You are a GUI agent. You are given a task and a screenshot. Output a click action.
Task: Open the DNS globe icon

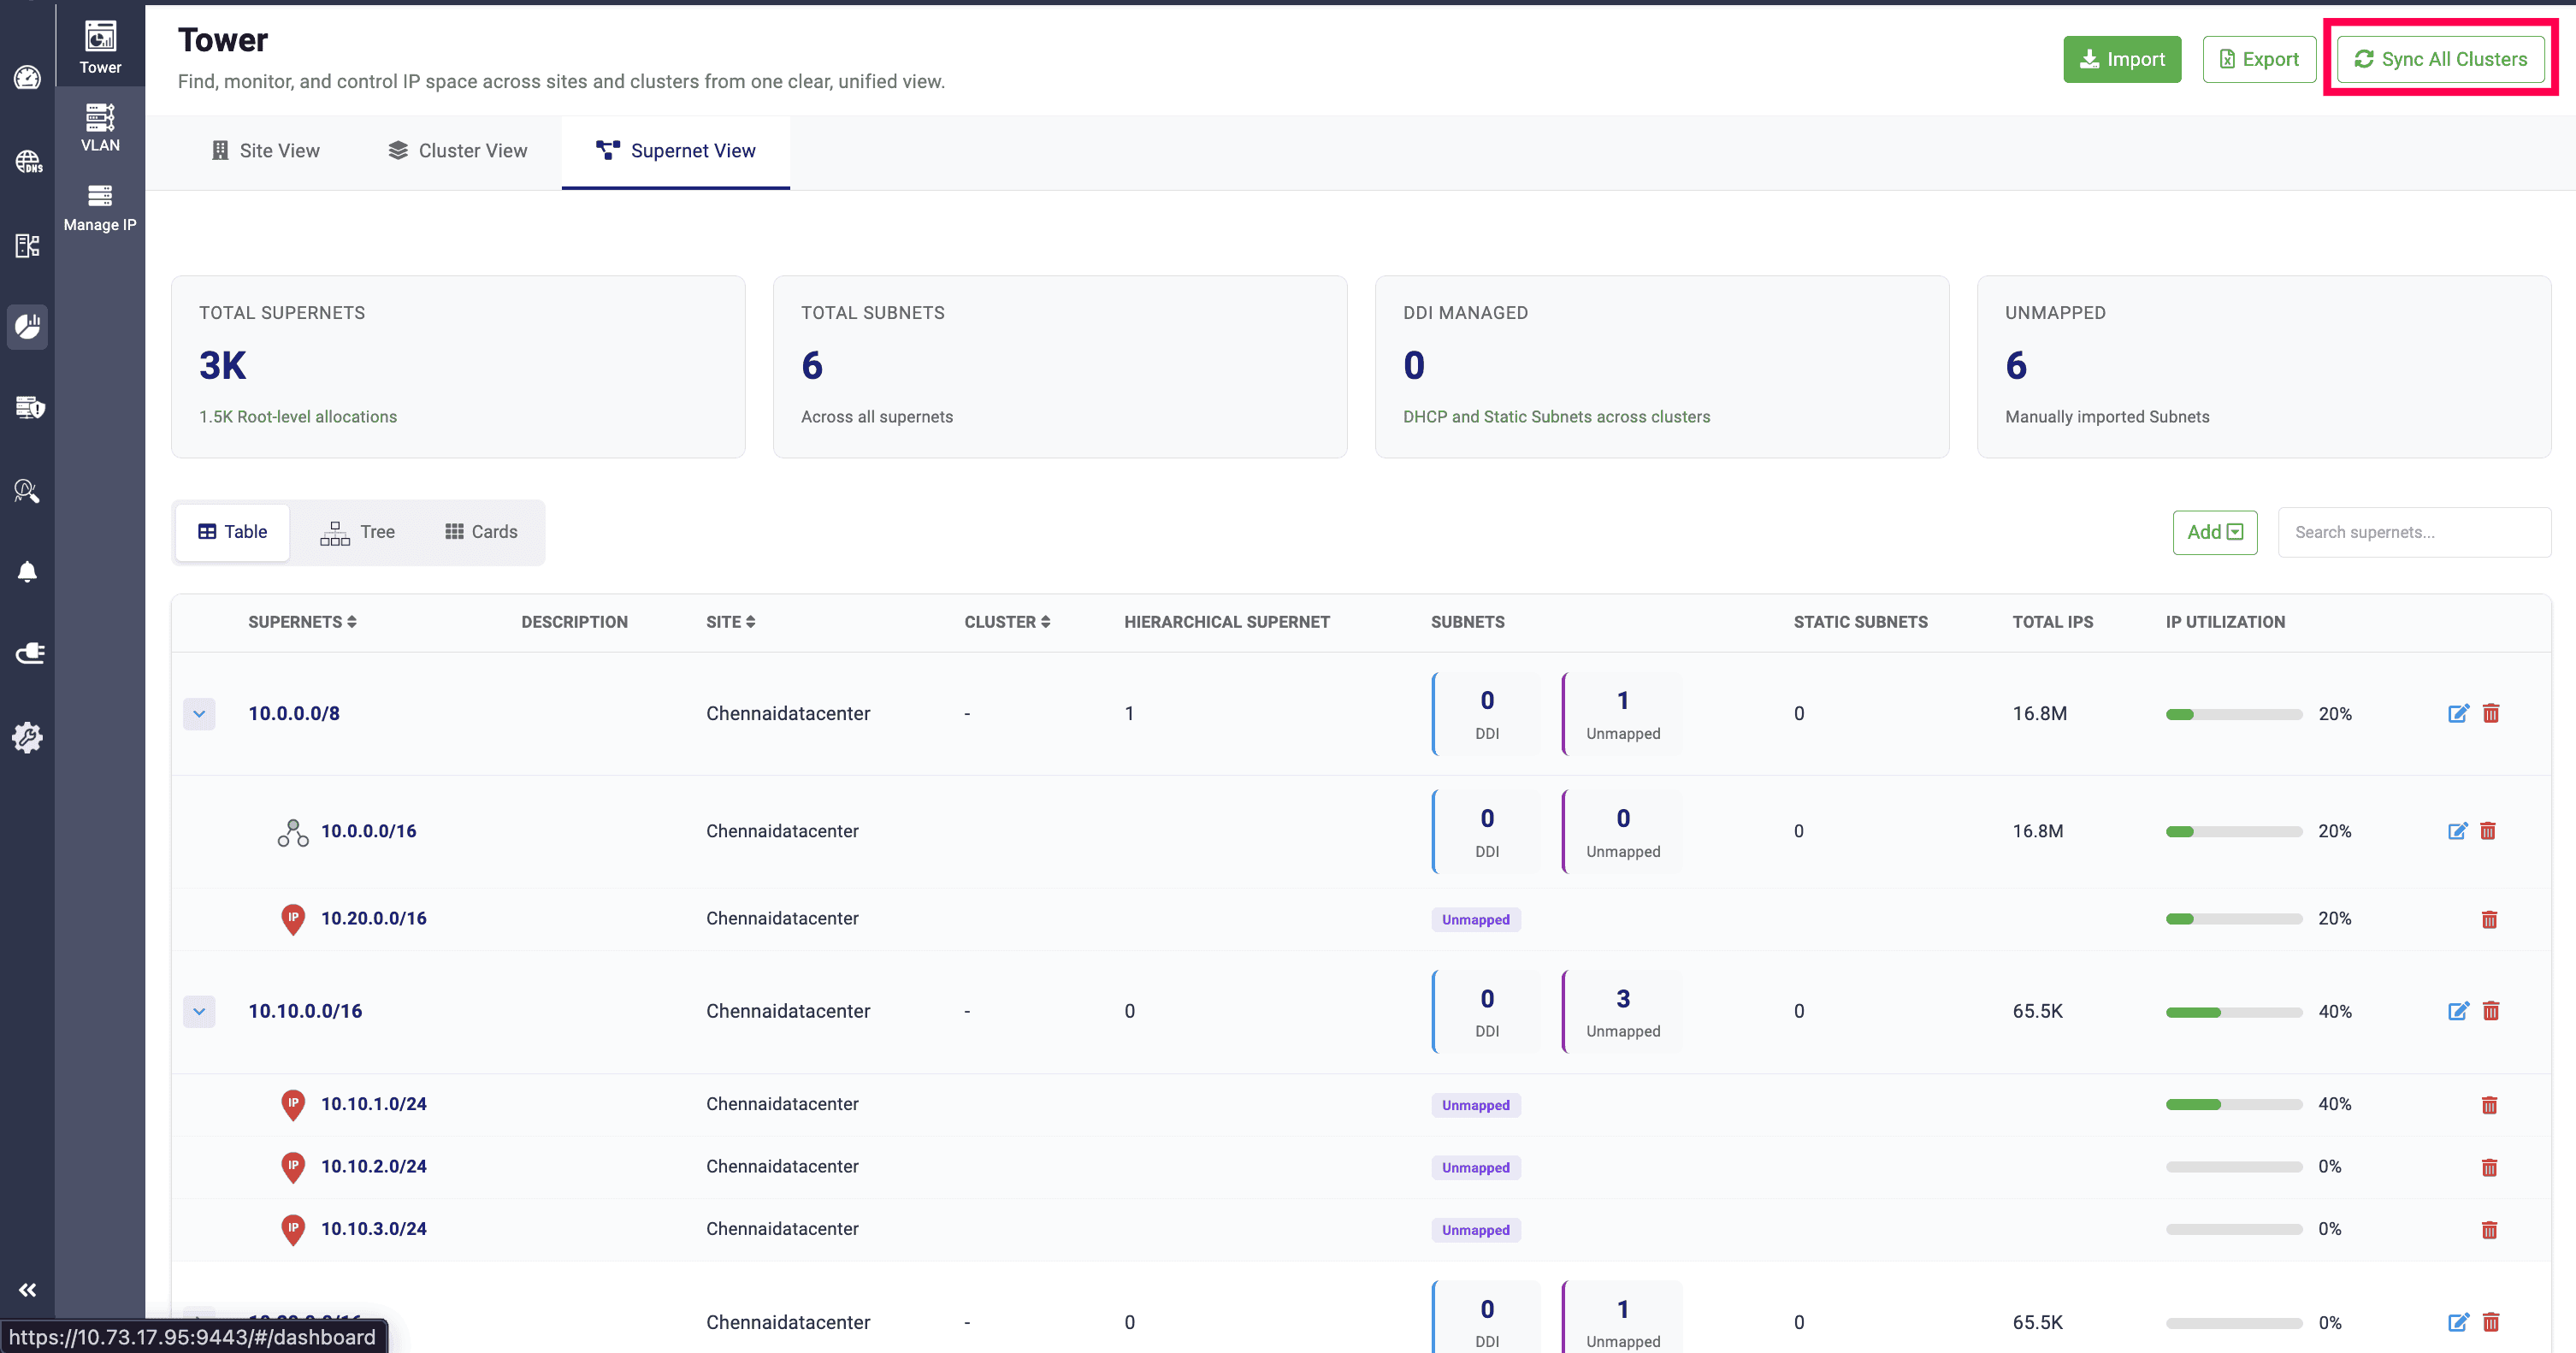[27, 161]
